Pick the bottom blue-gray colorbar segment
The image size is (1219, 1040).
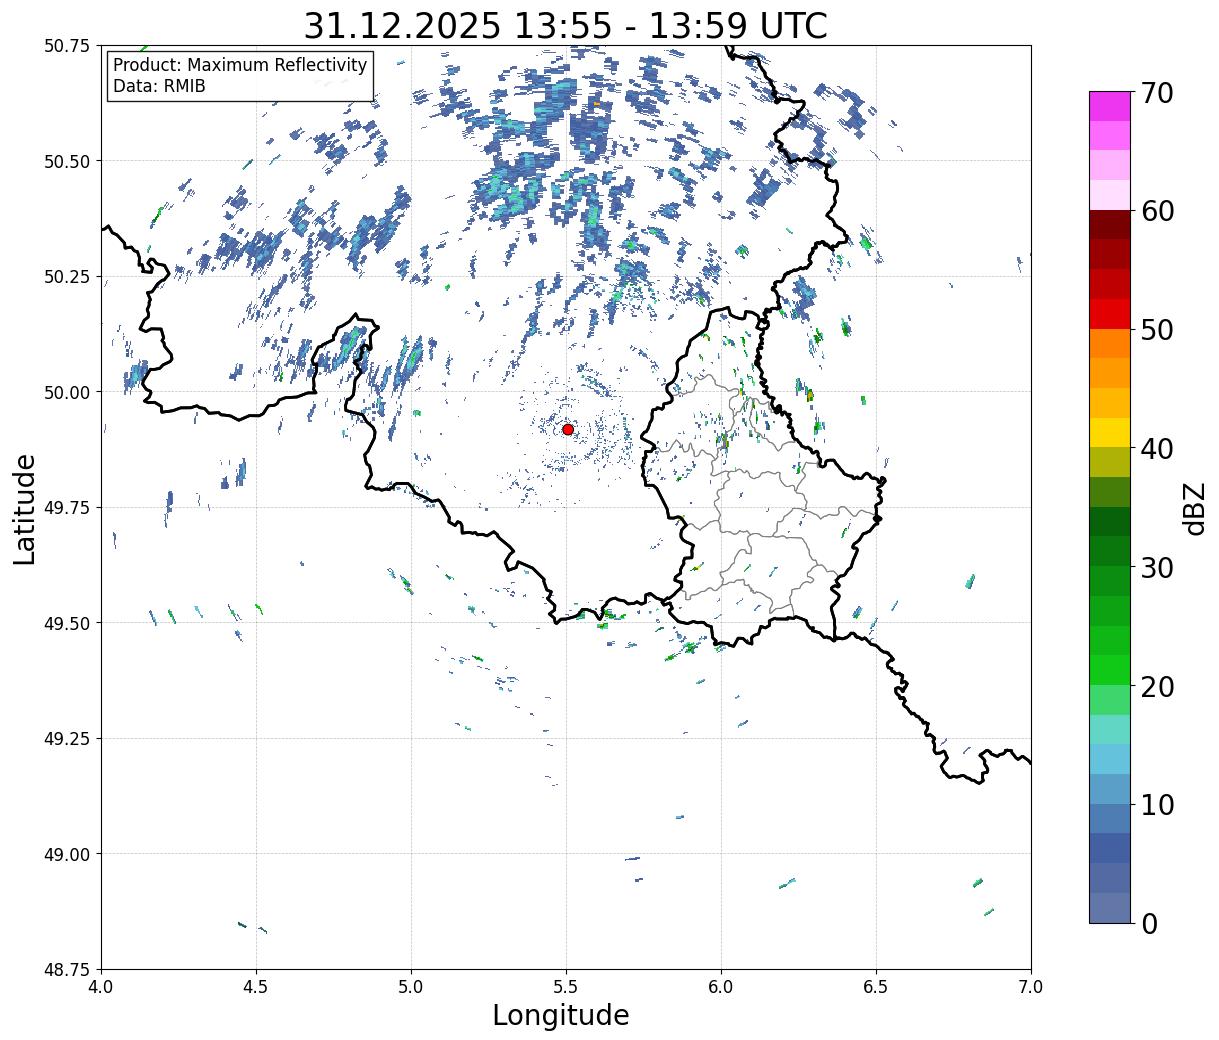(x=1110, y=908)
